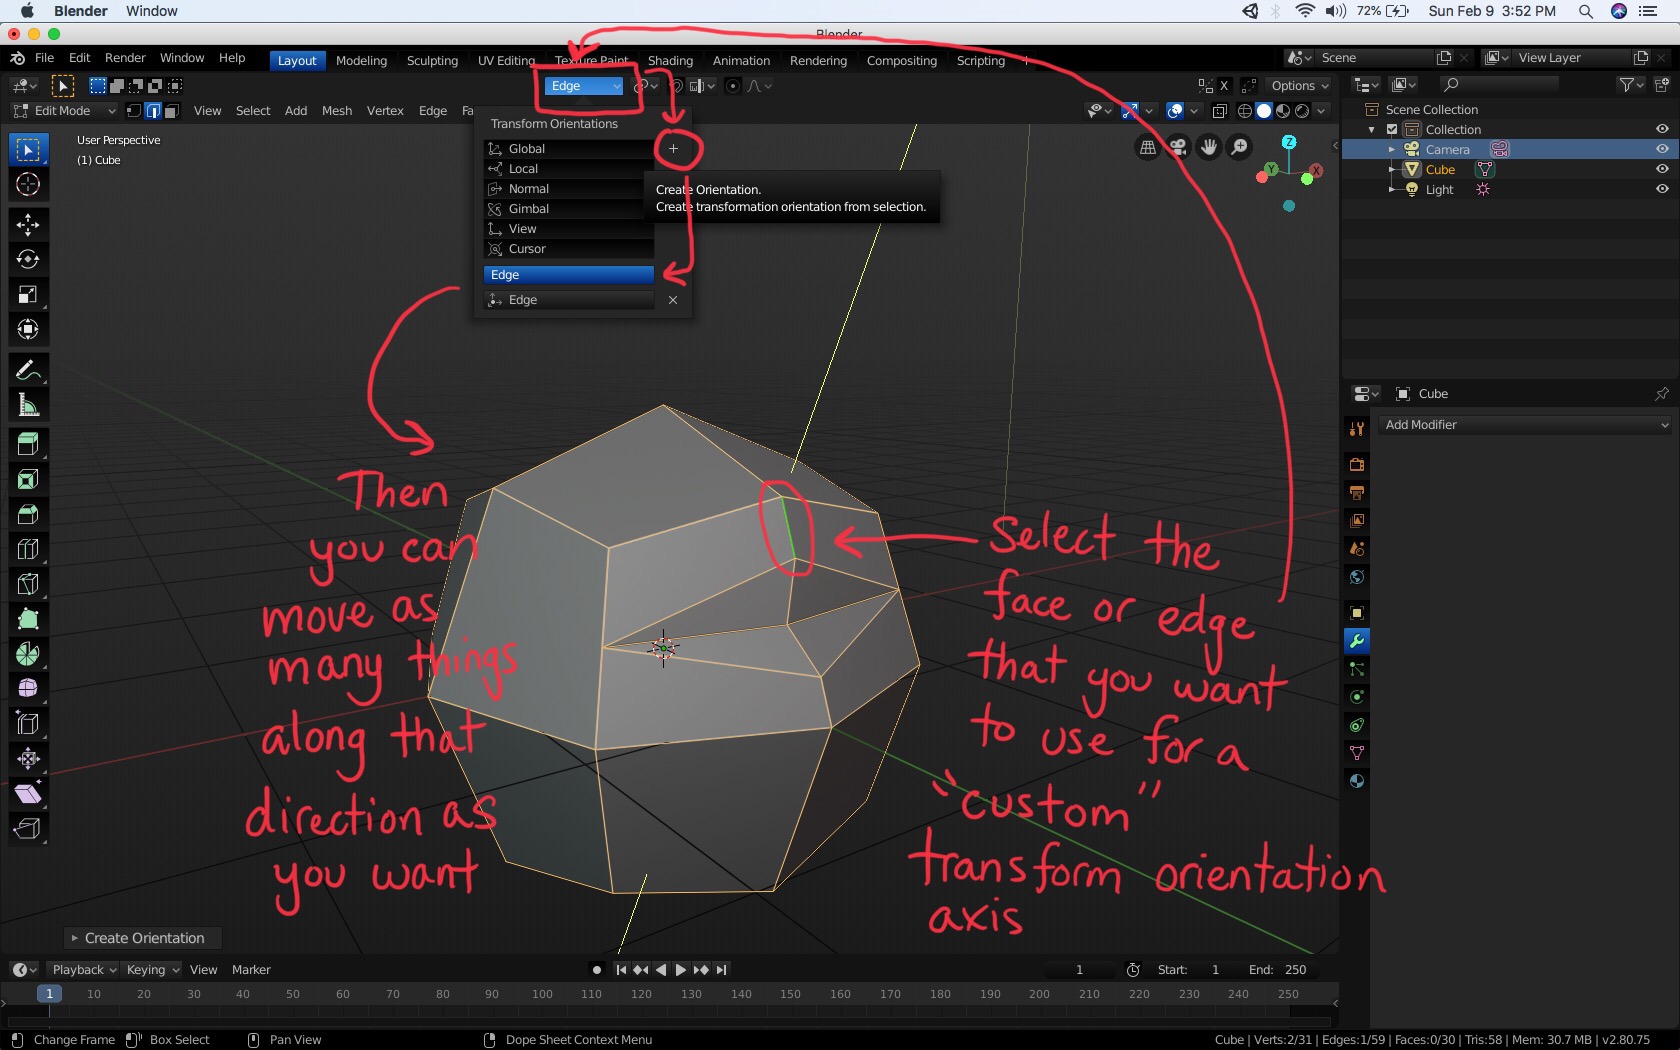Screen dimensions: 1680x1050
Task: Delete the custom Edge orientation with X
Action: tap(673, 300)
